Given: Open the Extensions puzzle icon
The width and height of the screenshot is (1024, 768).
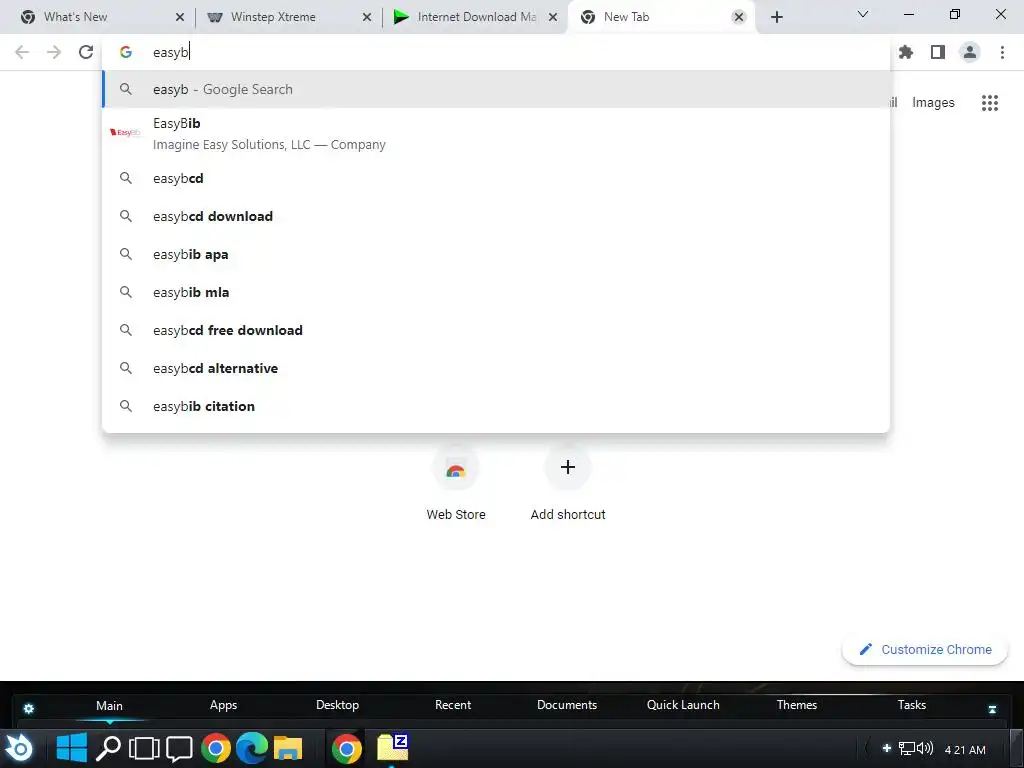Looking at the screenshot, I should pos(906,52).
